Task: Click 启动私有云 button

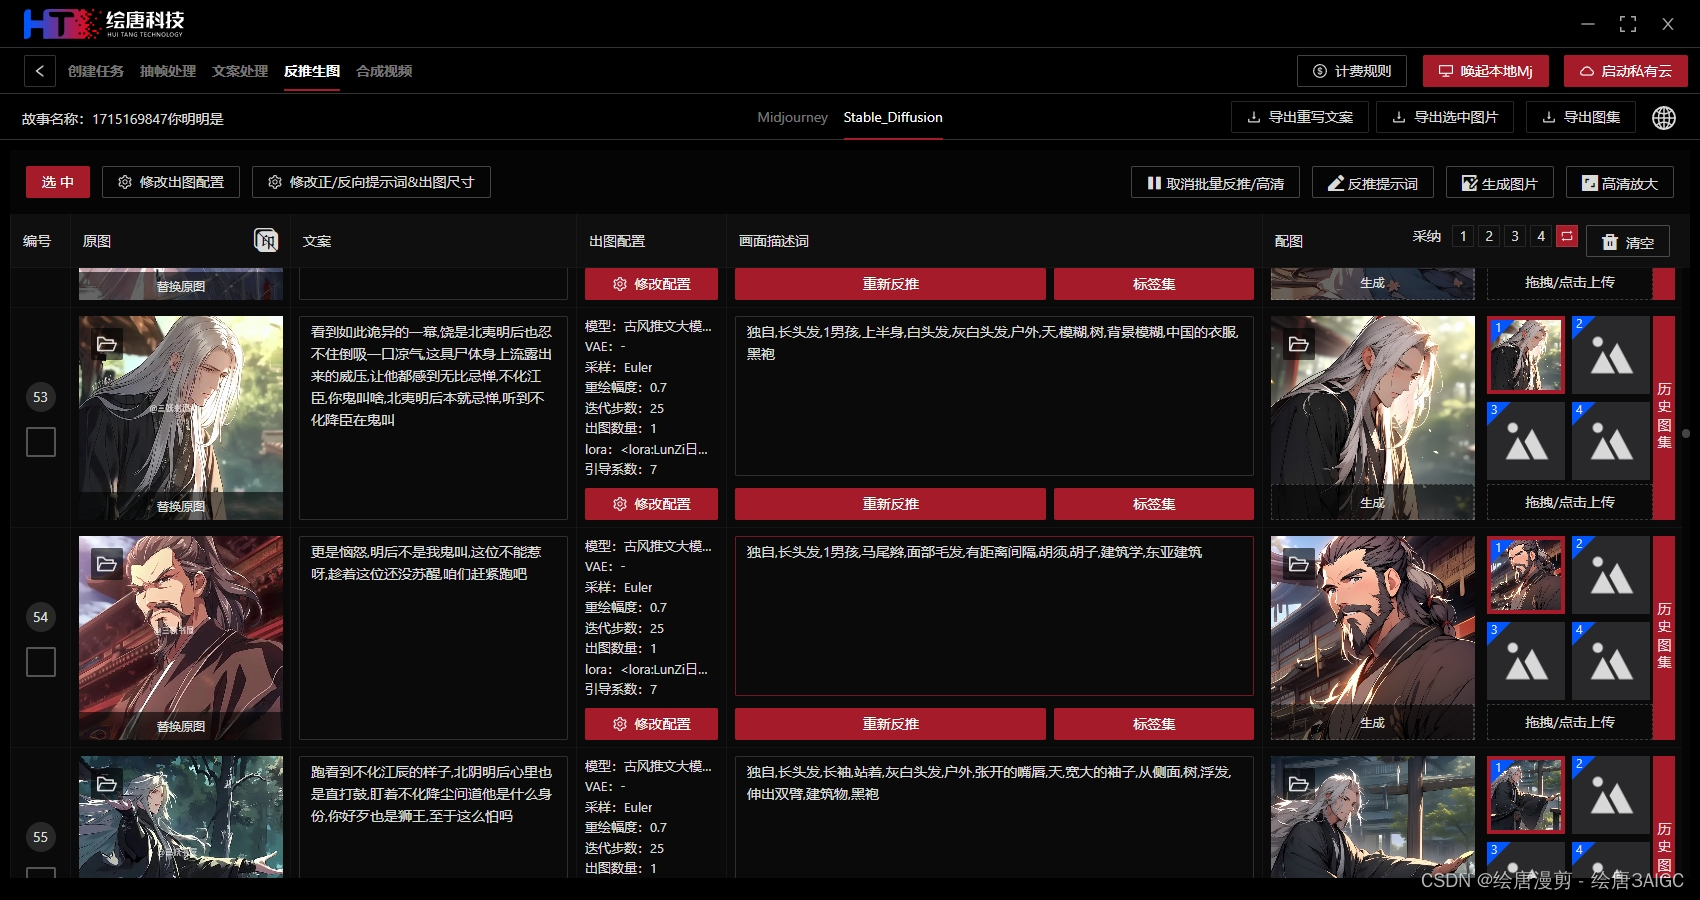Action: point(1626,71)
